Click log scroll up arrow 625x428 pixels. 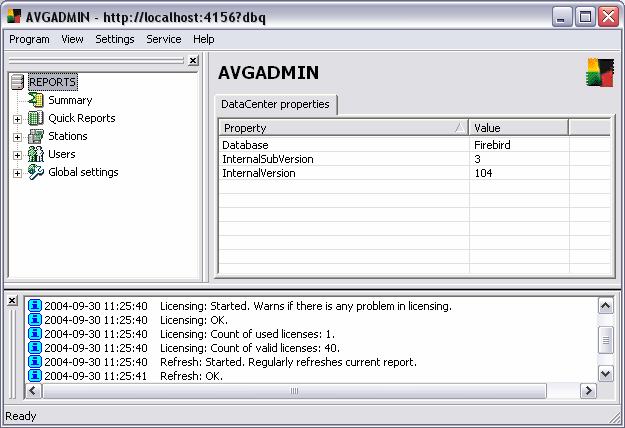[605, 306]
